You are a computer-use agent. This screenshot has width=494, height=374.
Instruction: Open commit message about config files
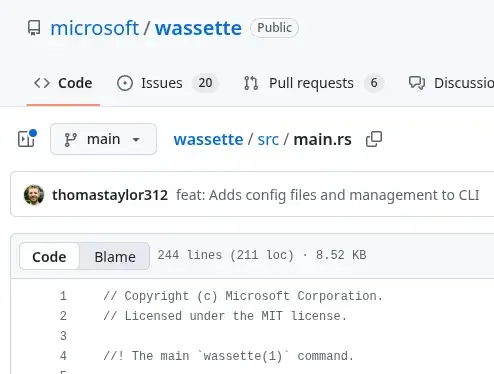[328, 195]
